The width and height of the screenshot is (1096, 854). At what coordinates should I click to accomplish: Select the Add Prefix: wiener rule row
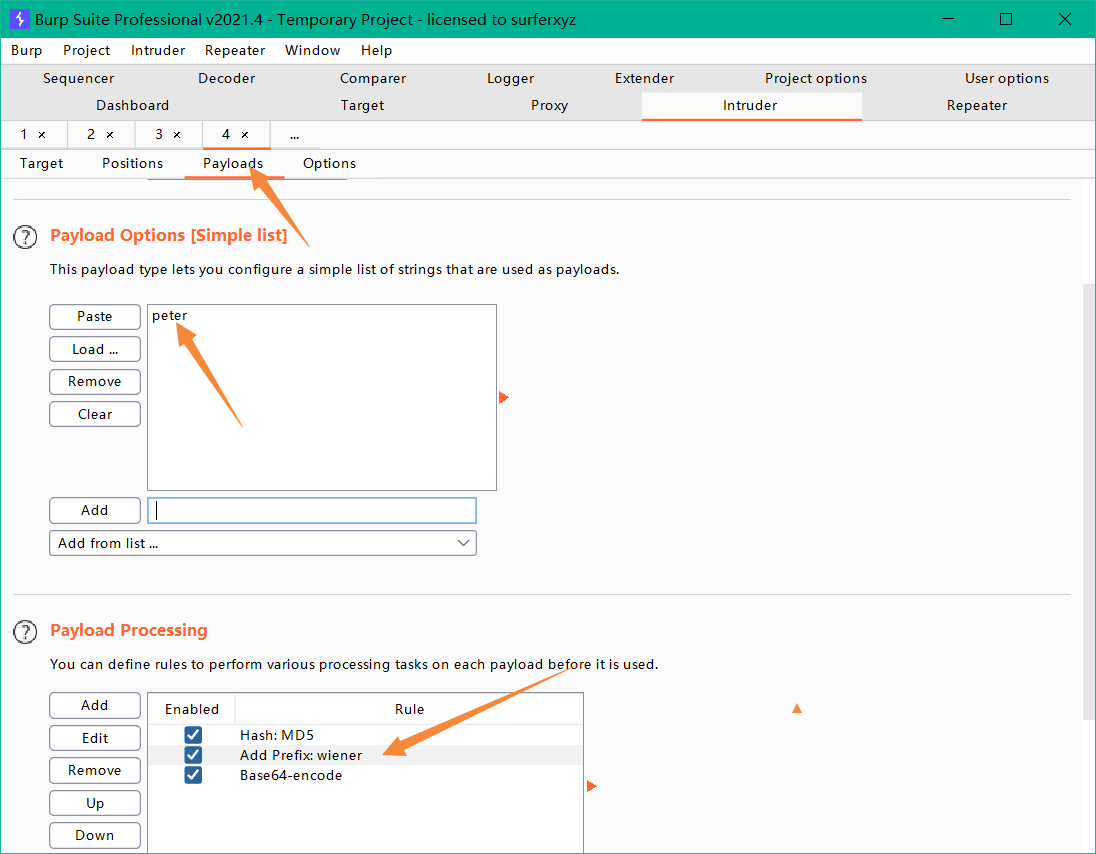366,755
